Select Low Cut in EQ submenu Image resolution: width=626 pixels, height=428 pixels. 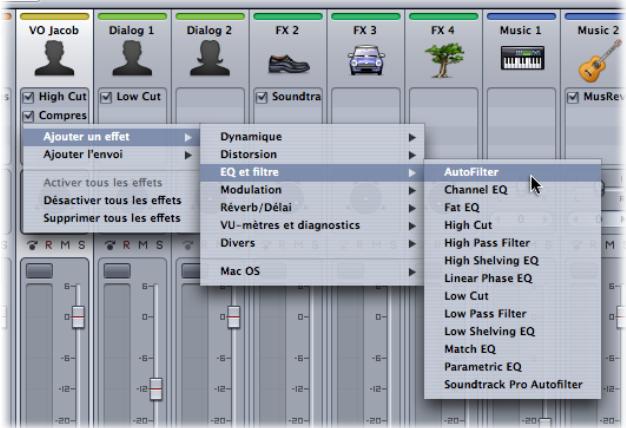click(513, 296)
